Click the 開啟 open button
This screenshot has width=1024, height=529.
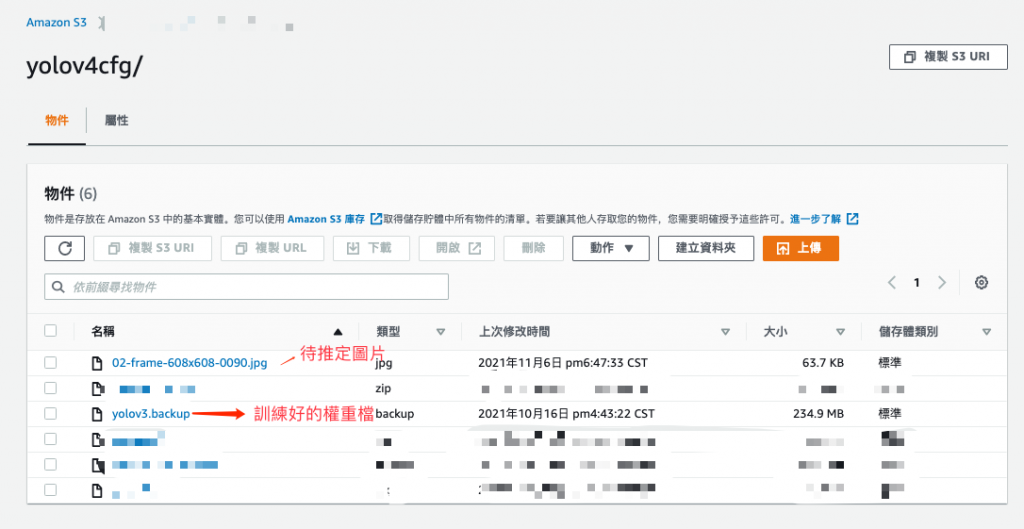[456, 248]
